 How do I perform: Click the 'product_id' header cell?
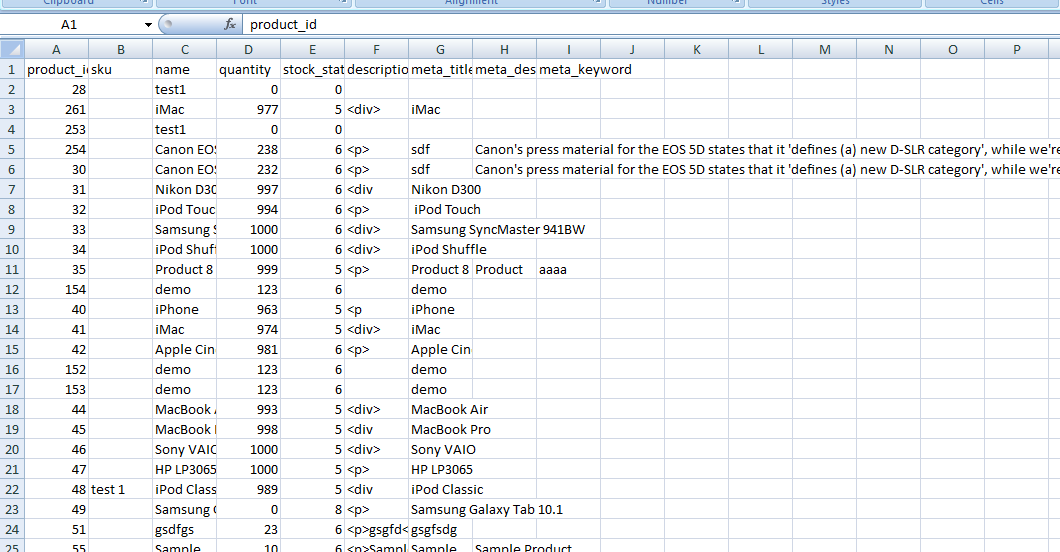click(x=56, y=70)
